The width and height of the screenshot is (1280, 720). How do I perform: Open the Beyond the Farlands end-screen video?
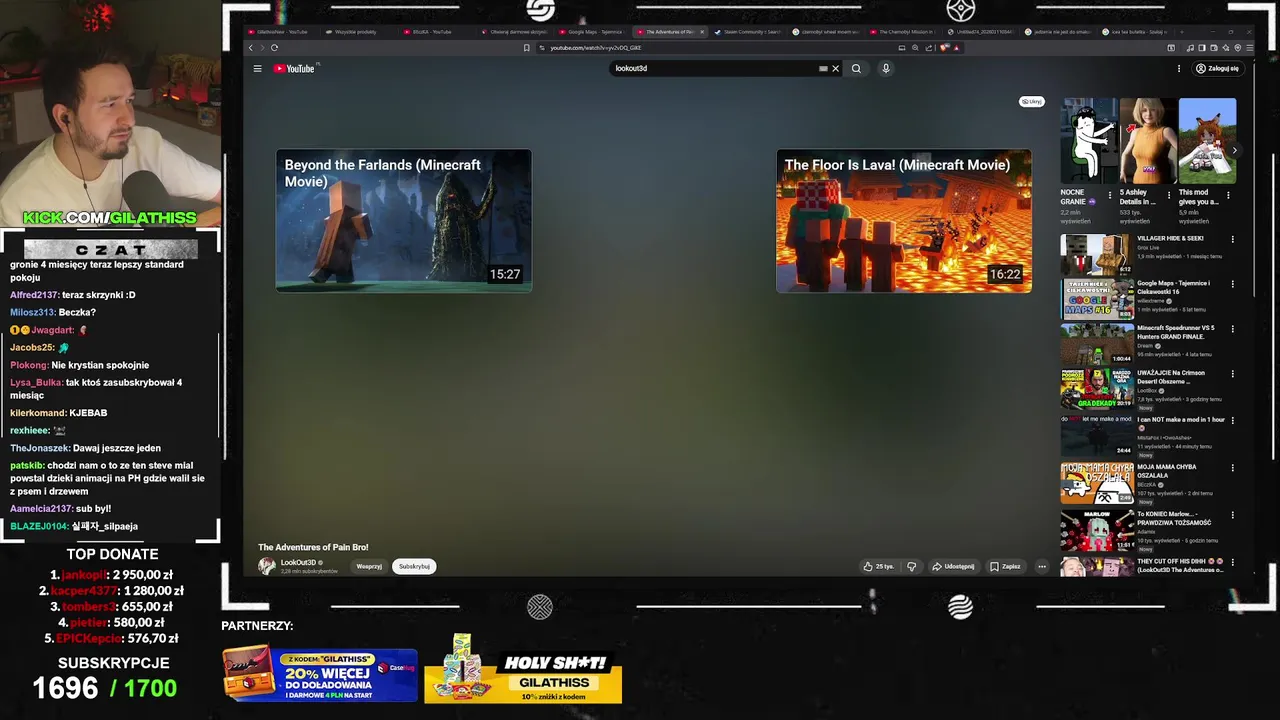click(x=404, y=221)
